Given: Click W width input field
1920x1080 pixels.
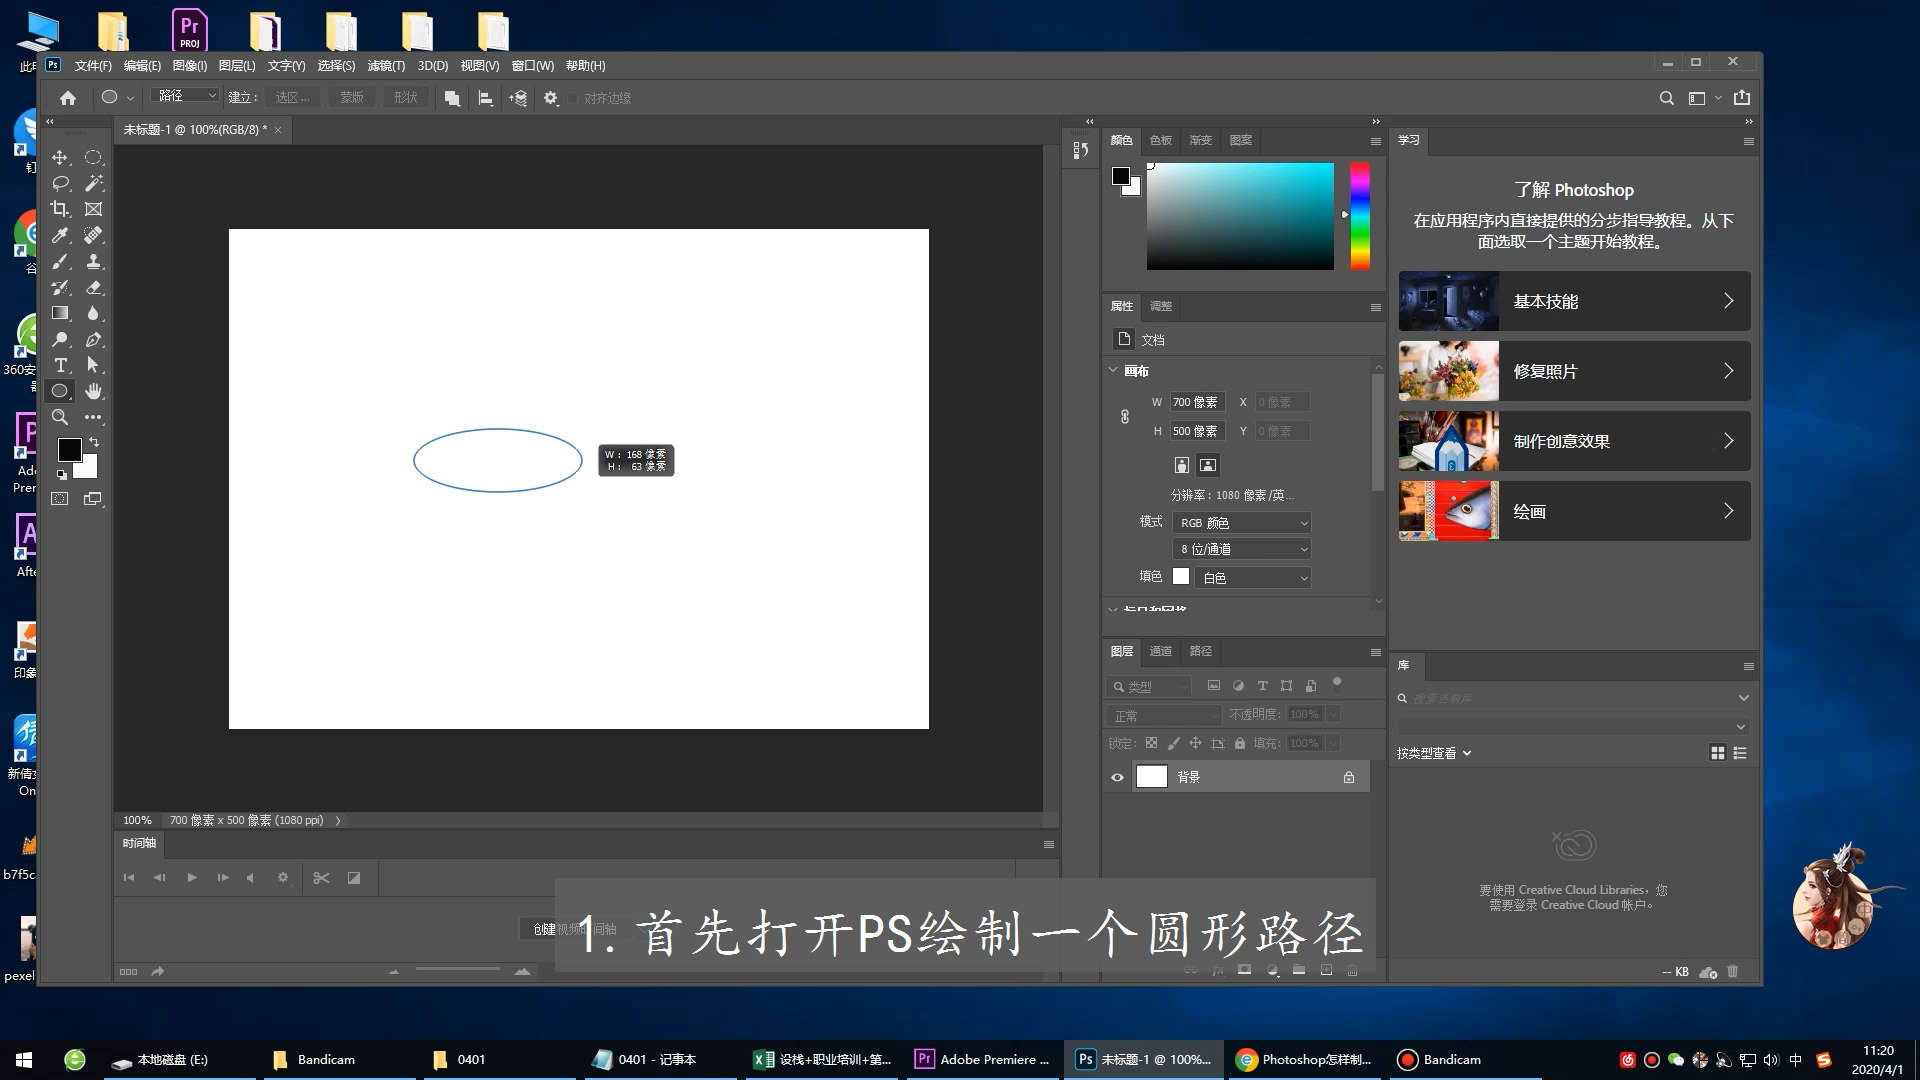Looking at the screenshot, I should coord(1197,402).
